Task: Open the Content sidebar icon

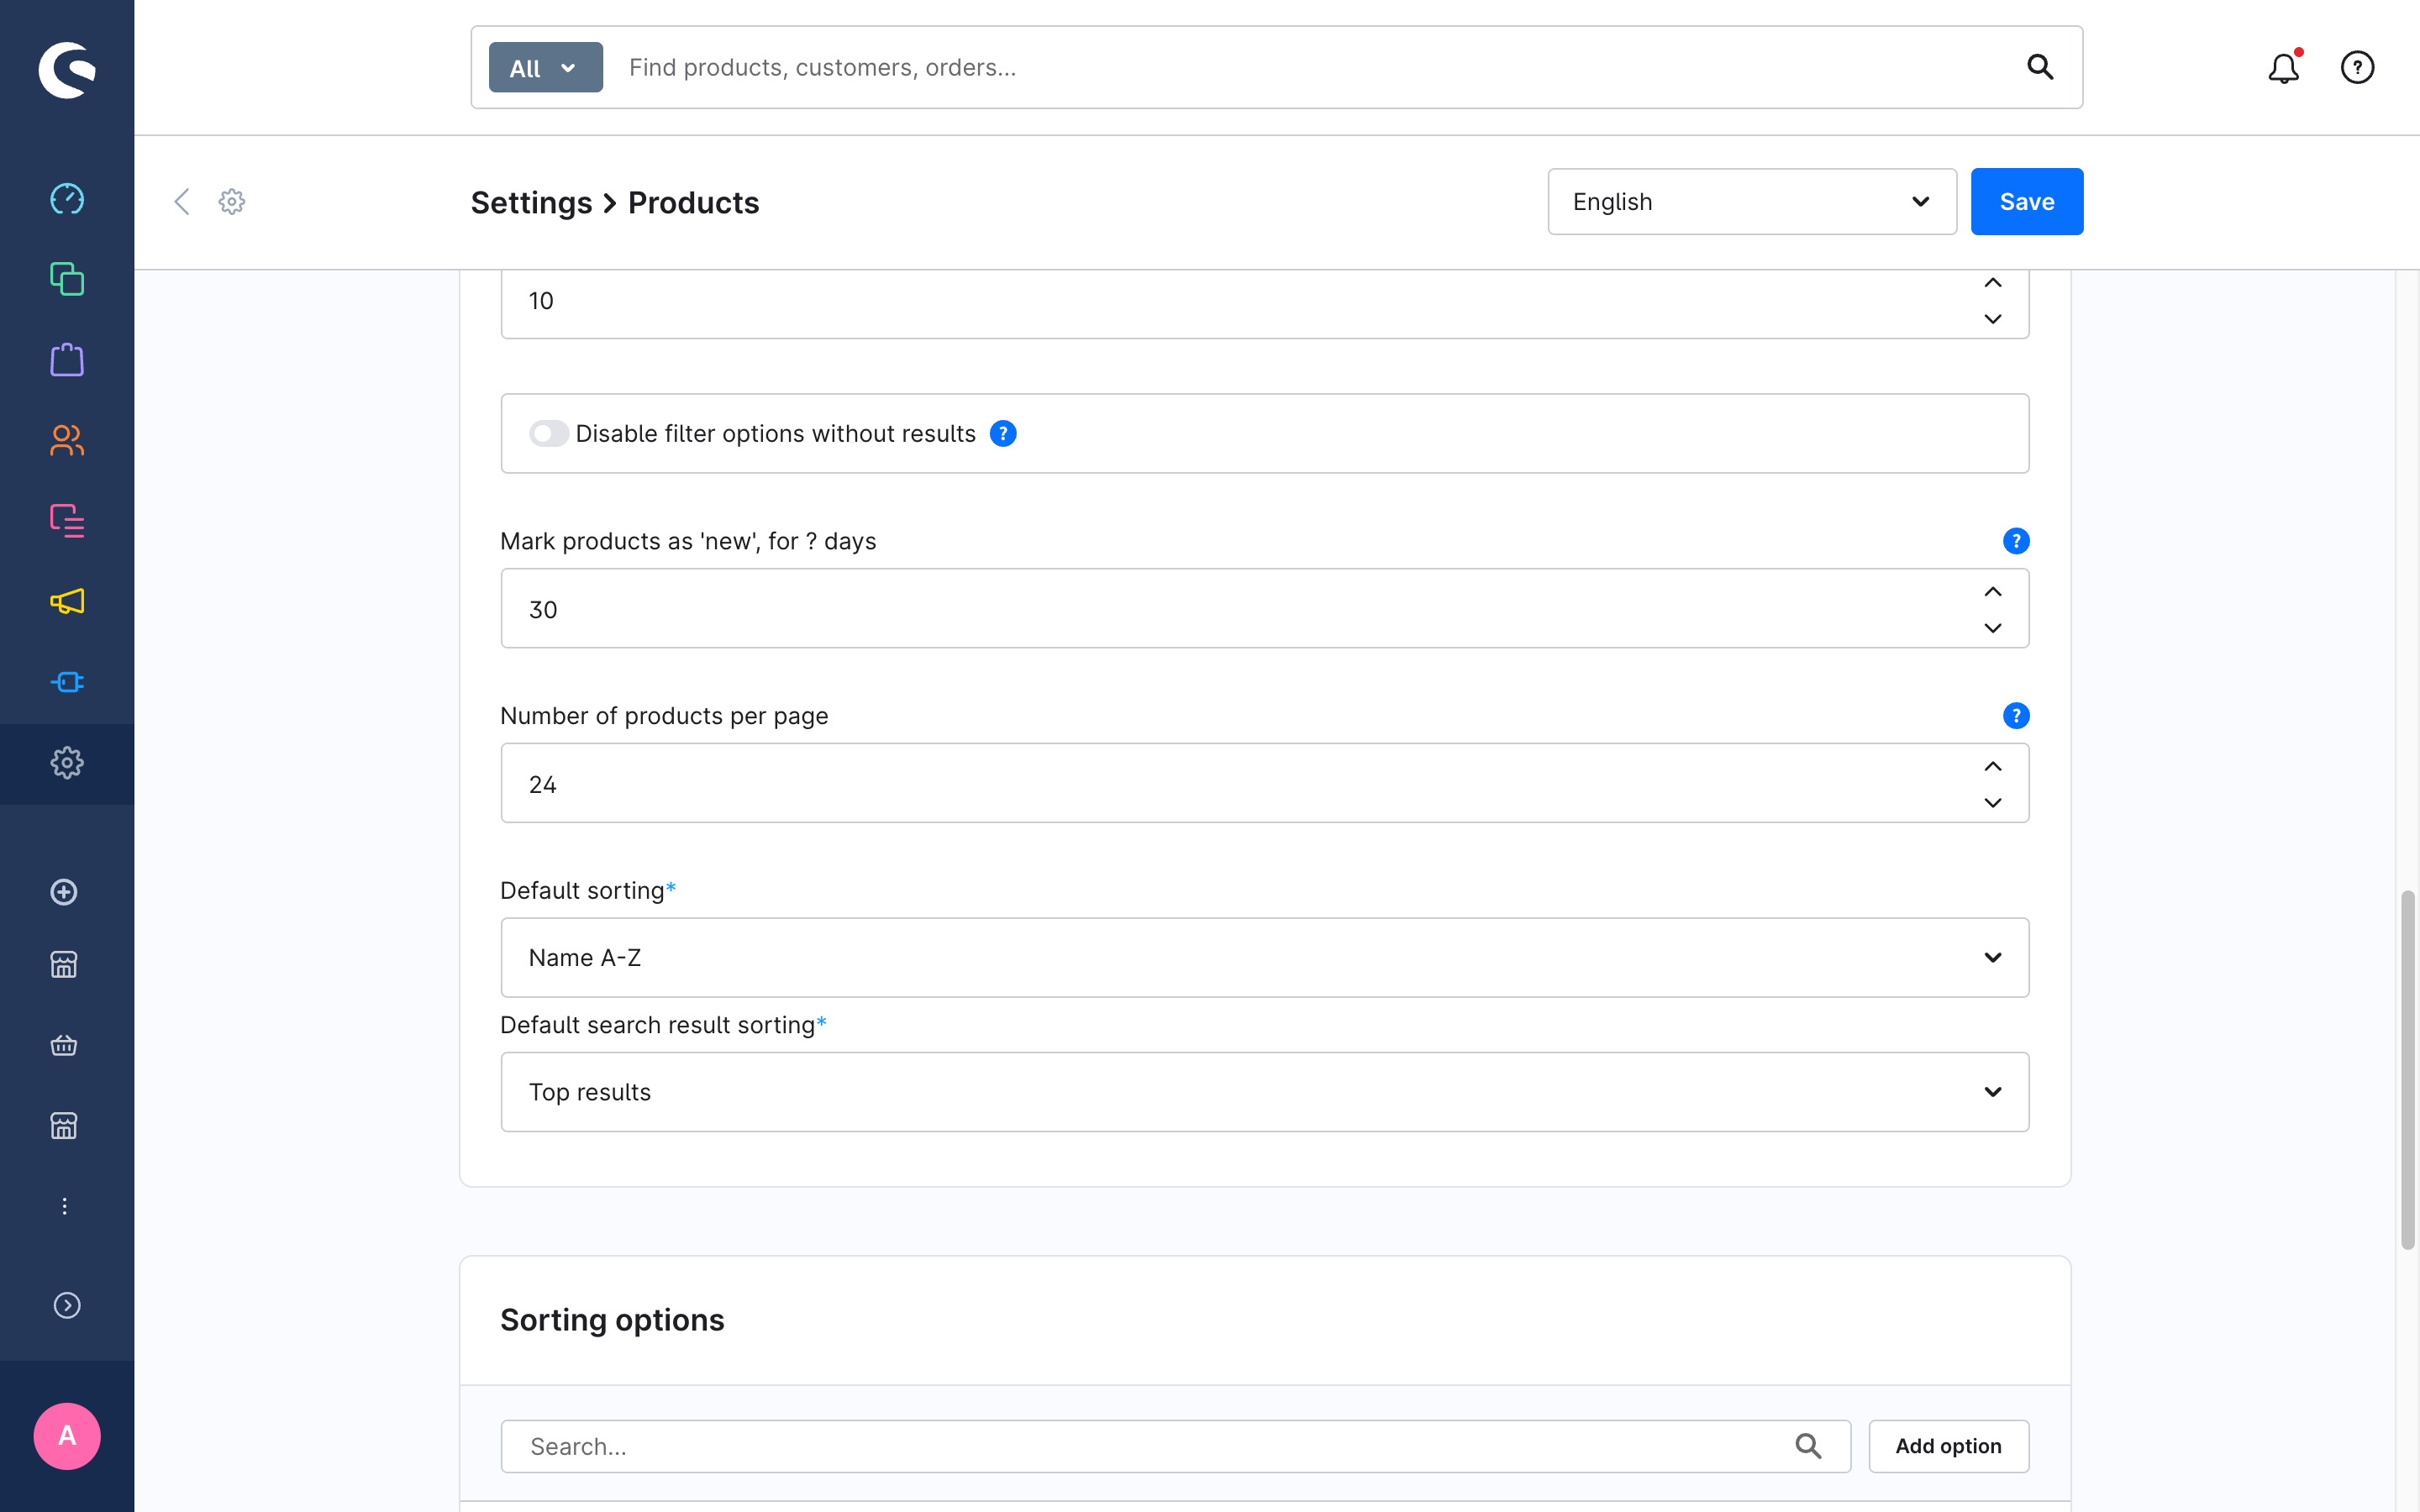Action: tap(67, 521)
